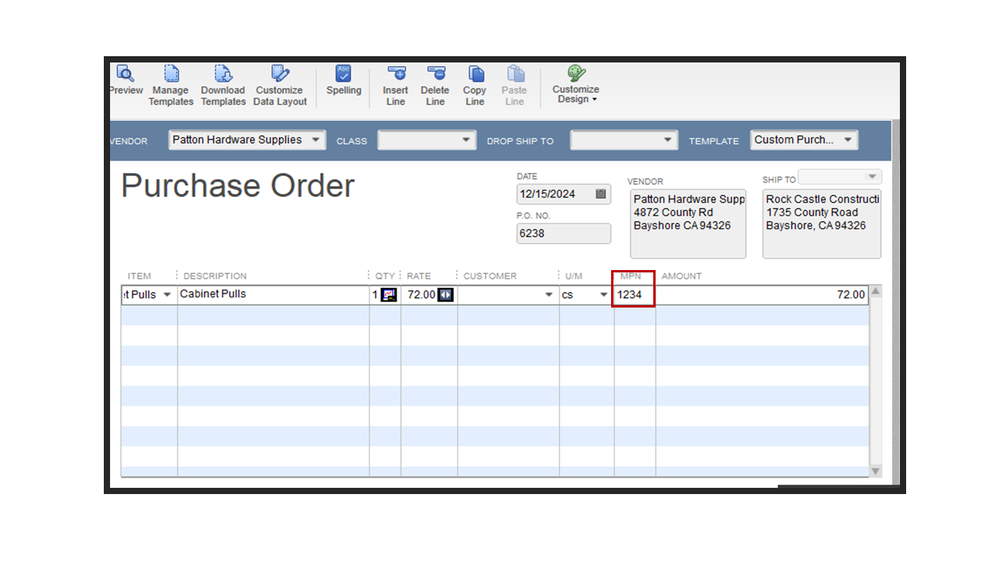999x562 pixels.
Task: Click the MPN cell 1234
Action: pos(634,294)
